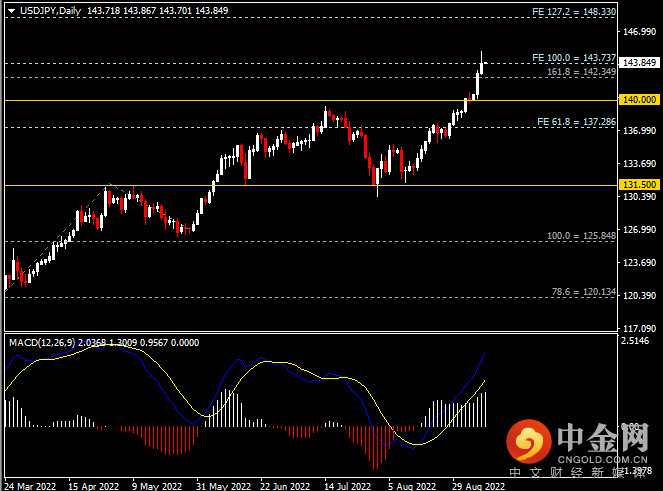Select the USDJPY,Daily chart title text
663x491 pixels.
click(50, 11)
